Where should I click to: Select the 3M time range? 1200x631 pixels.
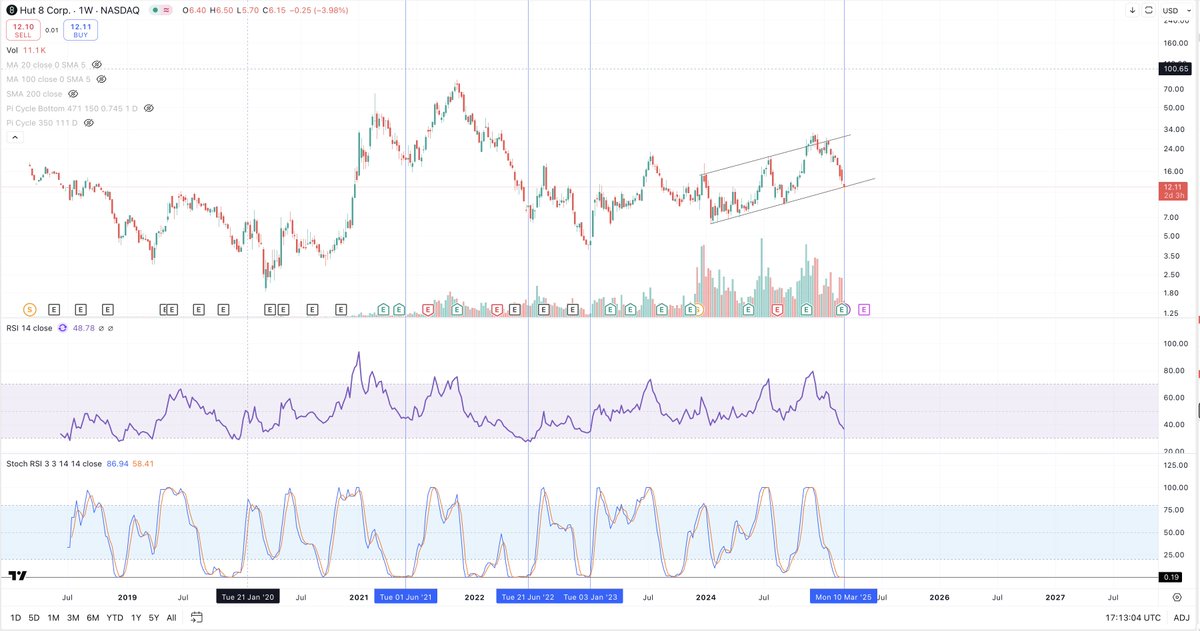[x=73, y=618]
